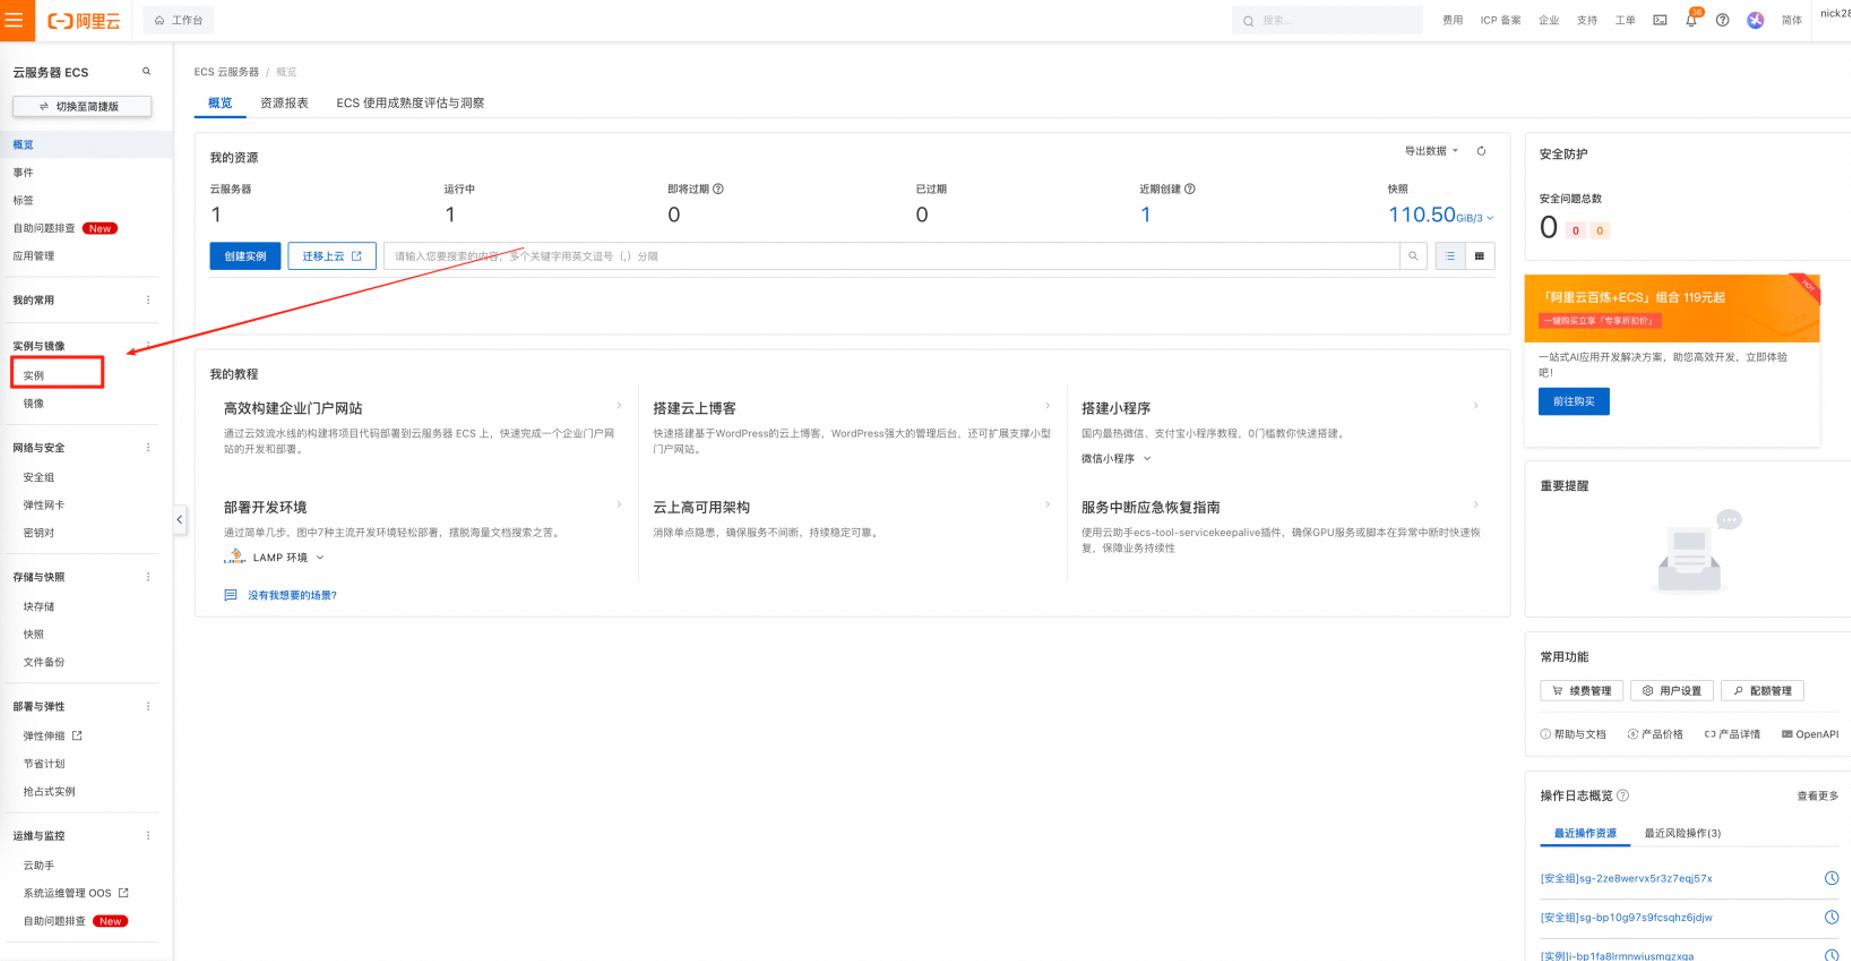Click the arrow on 高效构建企业门户网站 card
The height and width of the screenshot is (961, 1851).
point(619,406)
